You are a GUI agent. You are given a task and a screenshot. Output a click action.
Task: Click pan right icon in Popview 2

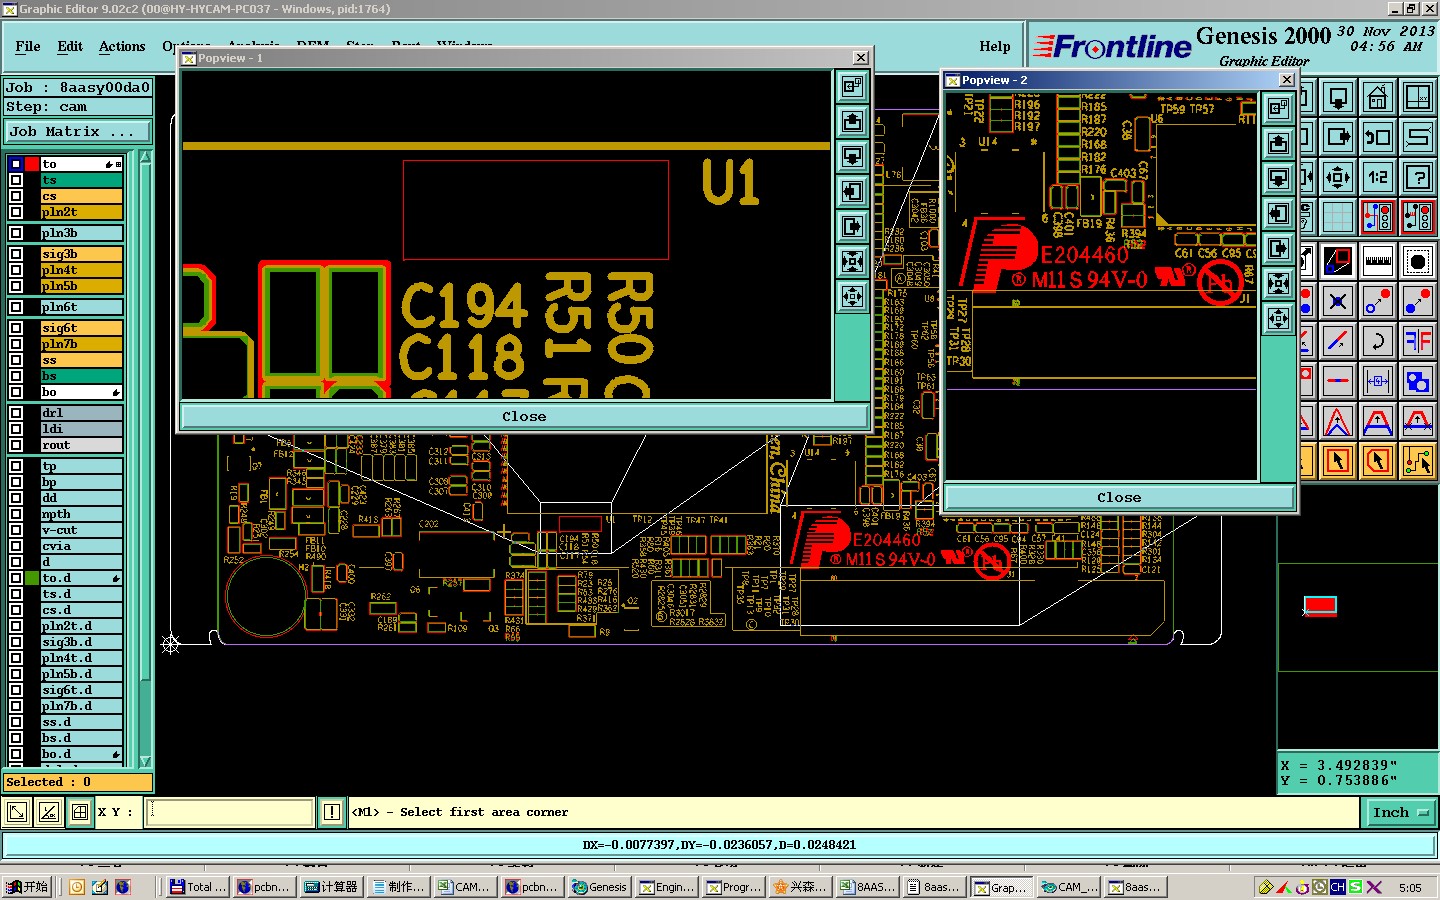[x=1278, y=248]
